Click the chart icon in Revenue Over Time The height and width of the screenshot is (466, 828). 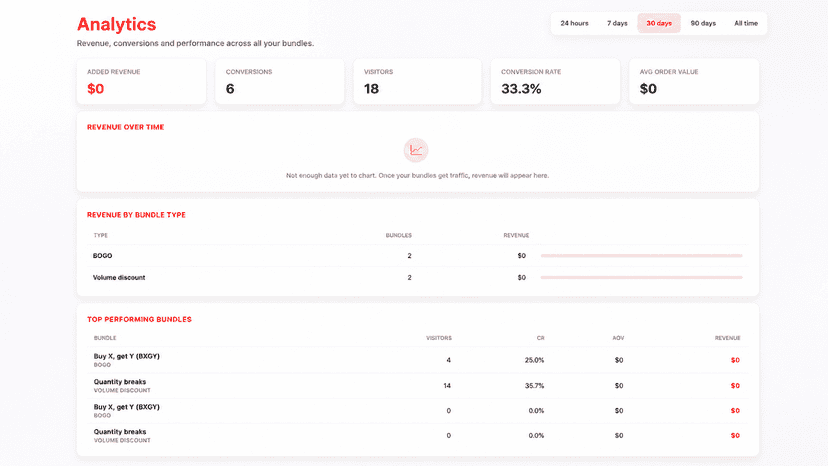point(416,150)
